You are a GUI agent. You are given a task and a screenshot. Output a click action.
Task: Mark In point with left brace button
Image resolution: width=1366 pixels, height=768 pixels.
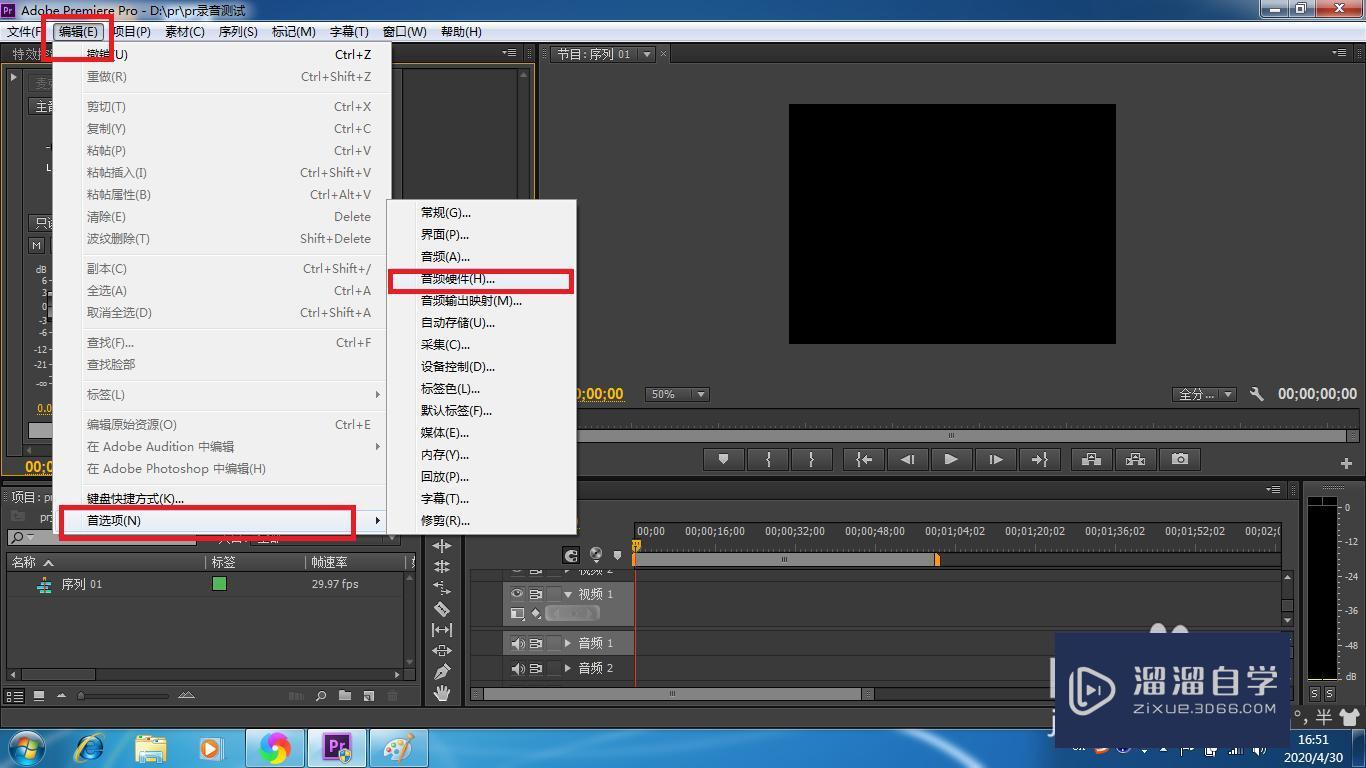tap(768, 459)
